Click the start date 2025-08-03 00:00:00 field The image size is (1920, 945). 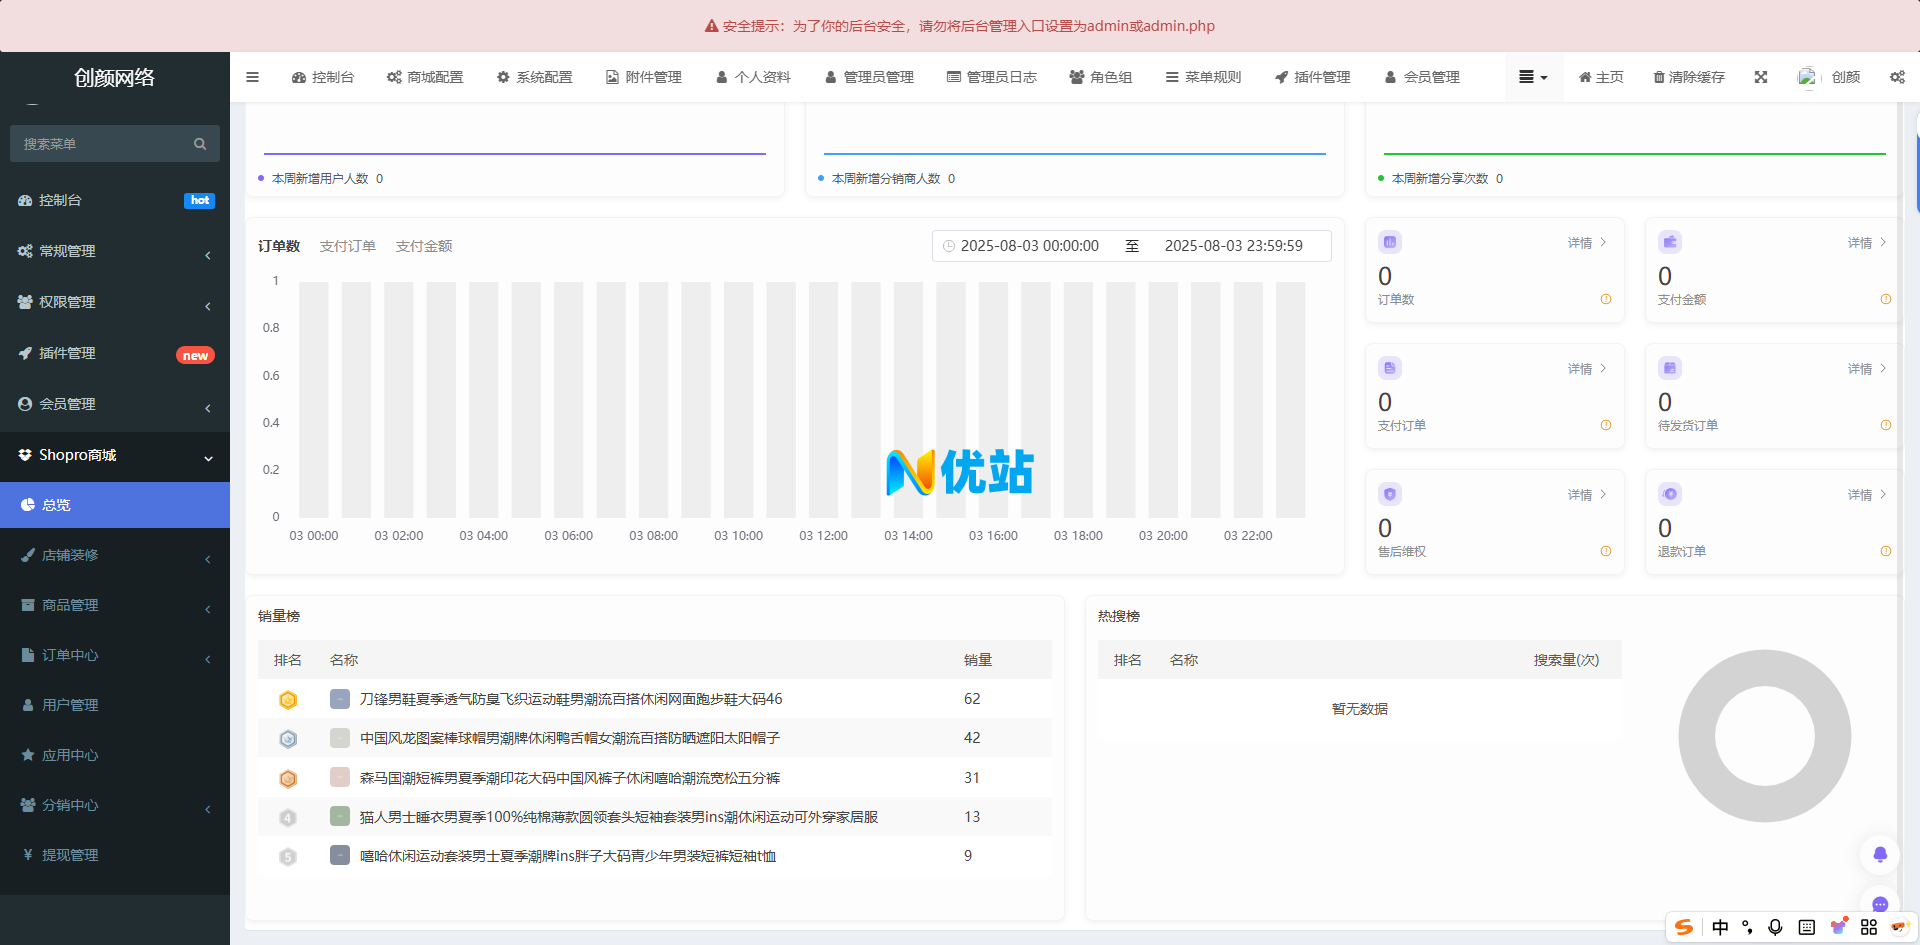click(x=1029, y=246)
